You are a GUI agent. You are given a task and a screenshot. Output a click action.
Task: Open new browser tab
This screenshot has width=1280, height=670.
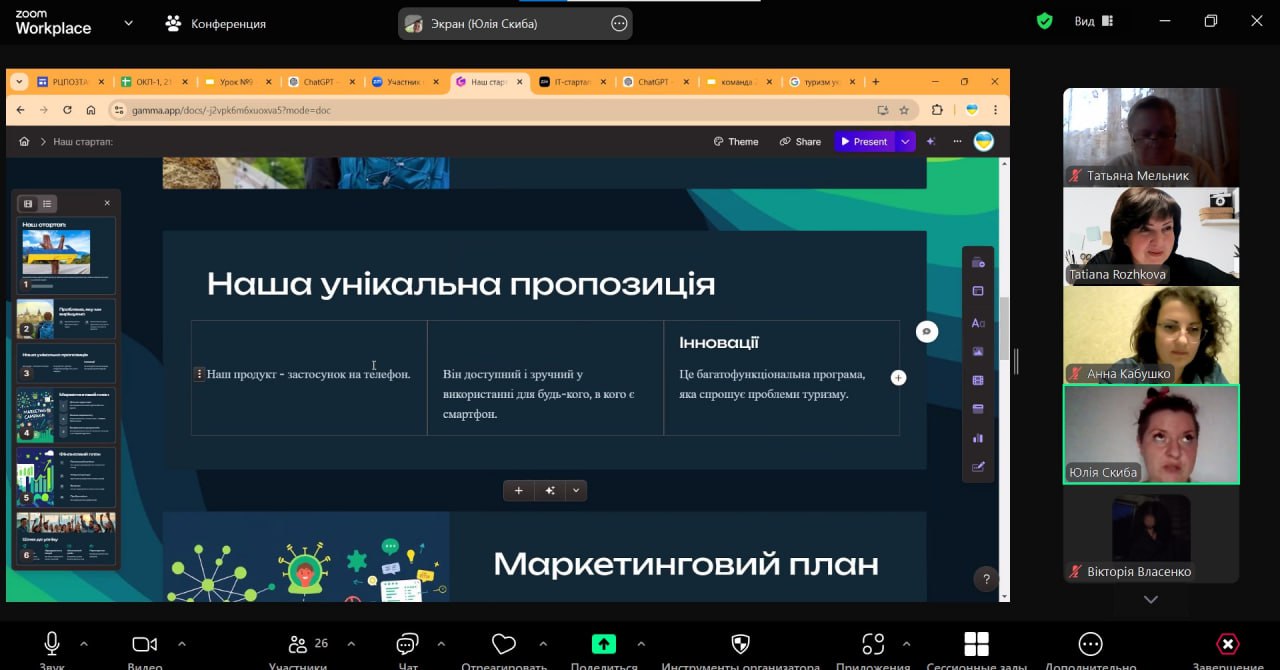point(876,82)
